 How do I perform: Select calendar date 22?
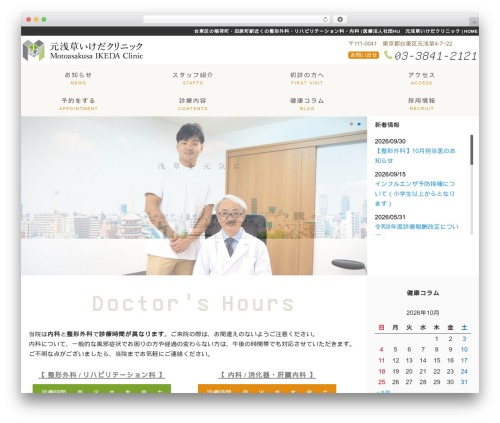point(437,371)
